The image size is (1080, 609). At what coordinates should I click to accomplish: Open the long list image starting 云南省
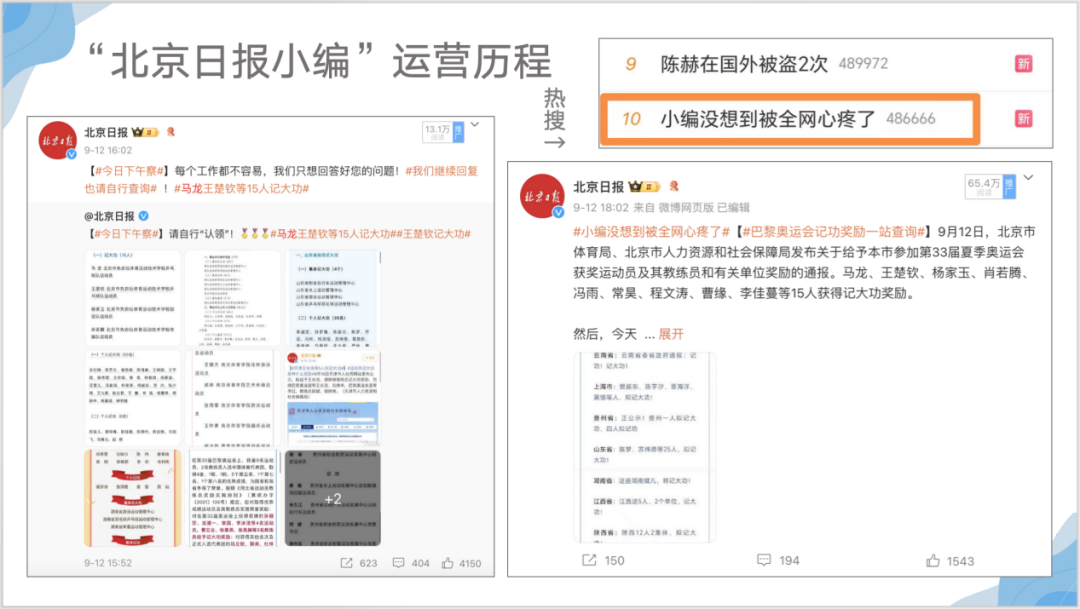645,447
